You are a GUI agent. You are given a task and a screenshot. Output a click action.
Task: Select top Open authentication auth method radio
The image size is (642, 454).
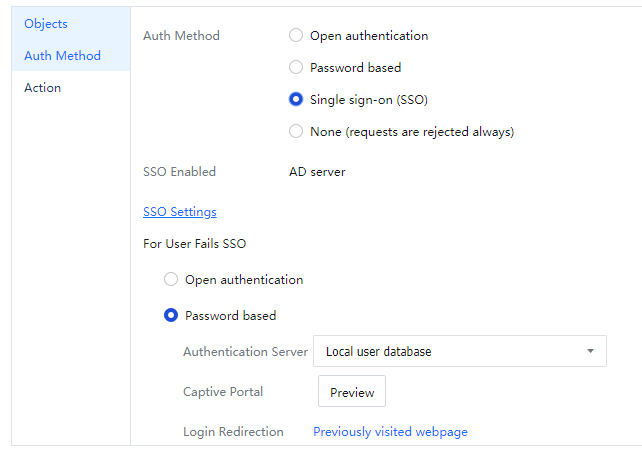(x=296, y=36)
